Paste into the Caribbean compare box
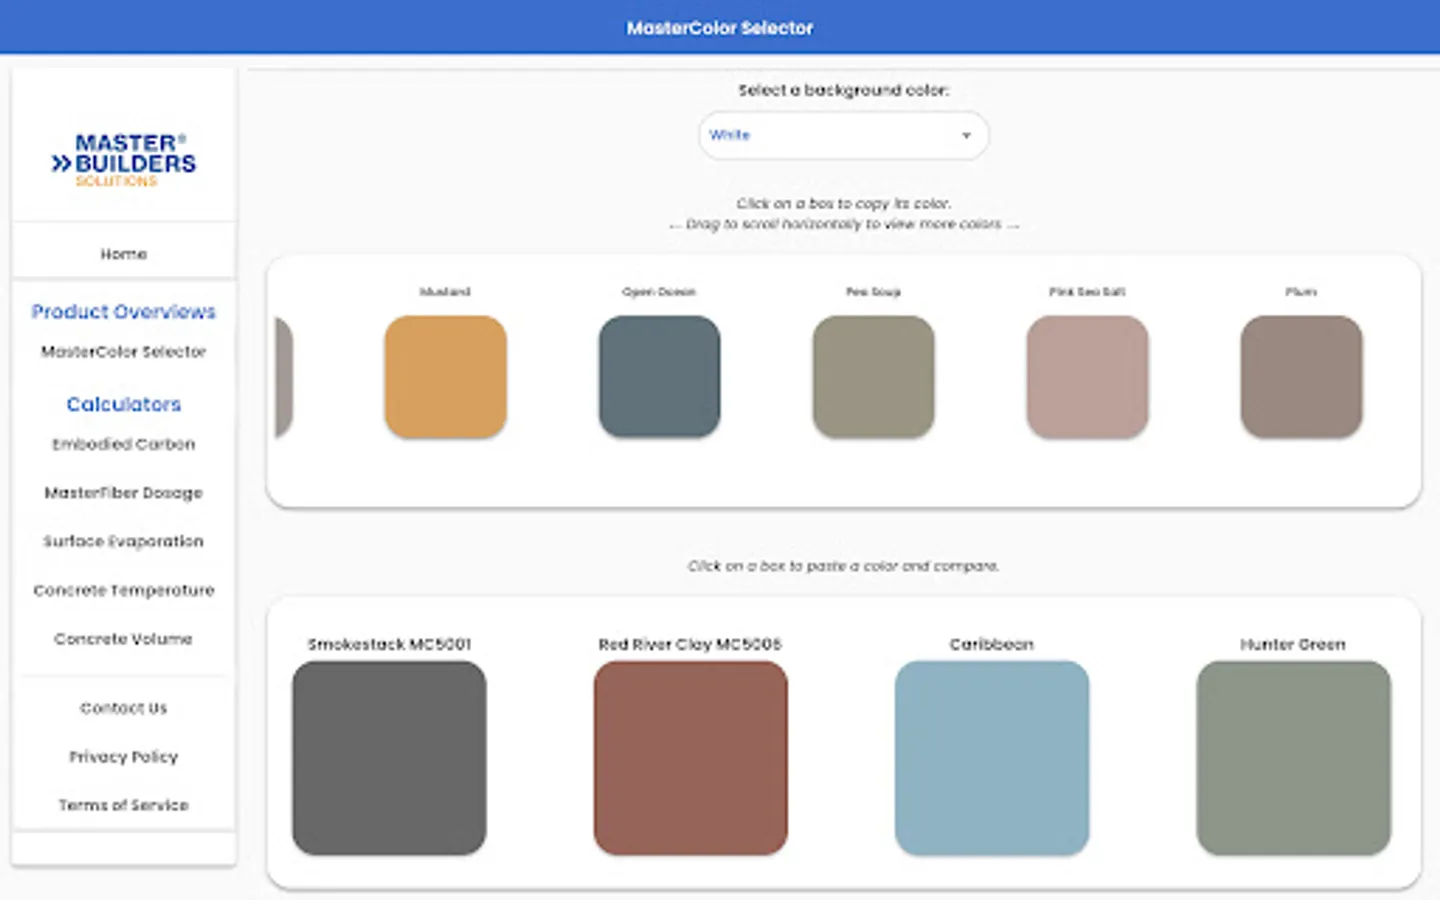The width and height of the screenshot is (1440, 900). (992, 758)
